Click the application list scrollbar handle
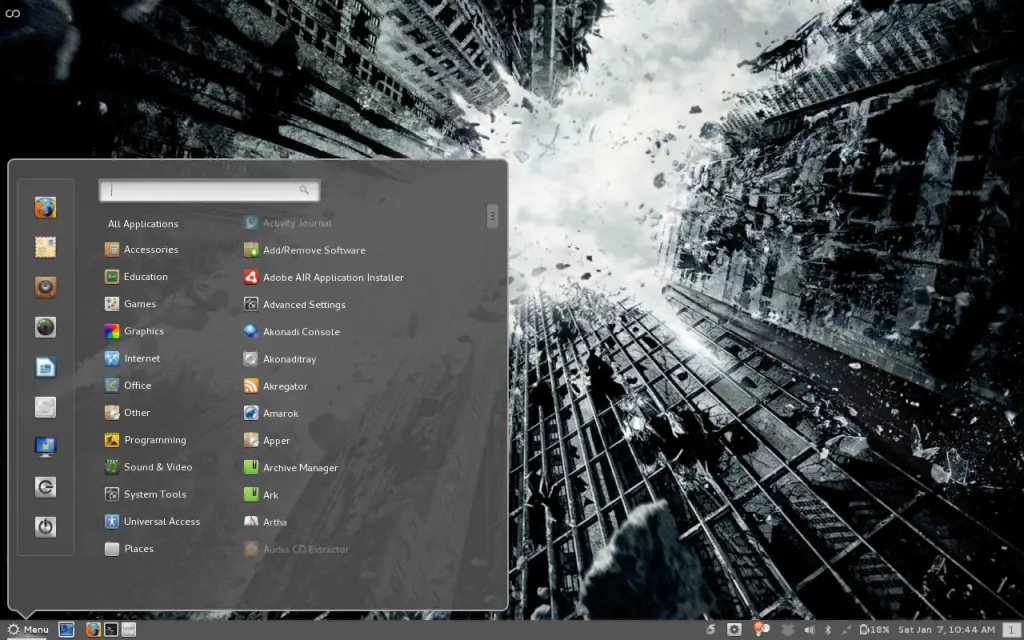This screenshot has height=640, width=1024. click(x=492, y=216)
